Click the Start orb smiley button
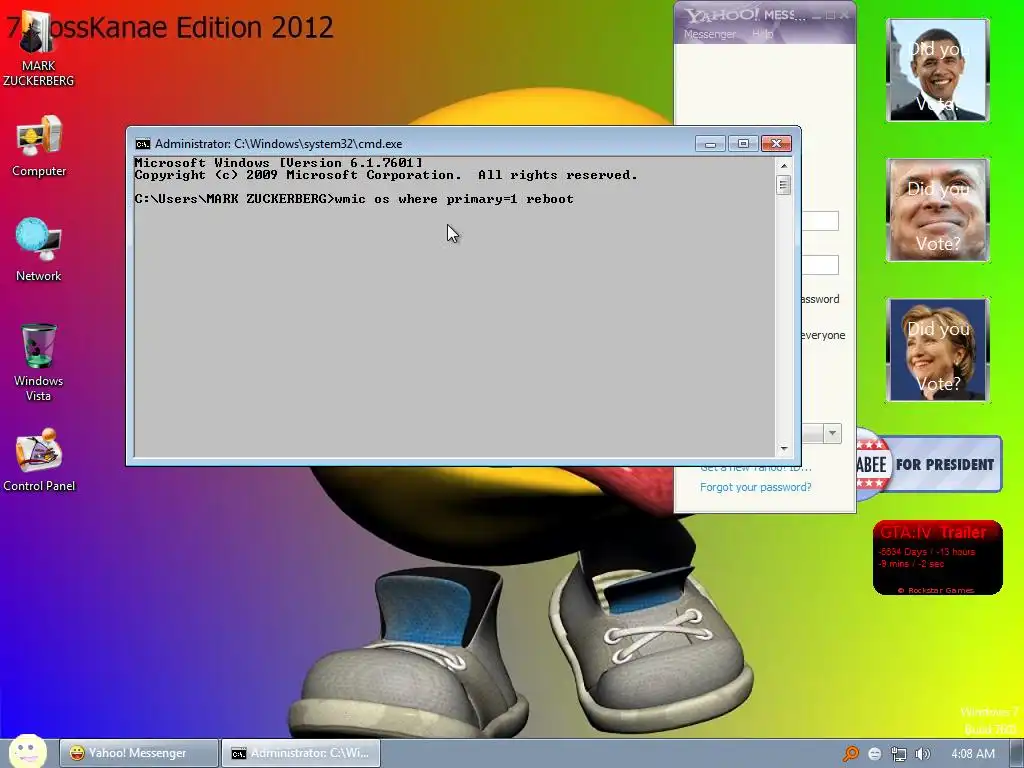1024x768 pixels. [27, 752]
